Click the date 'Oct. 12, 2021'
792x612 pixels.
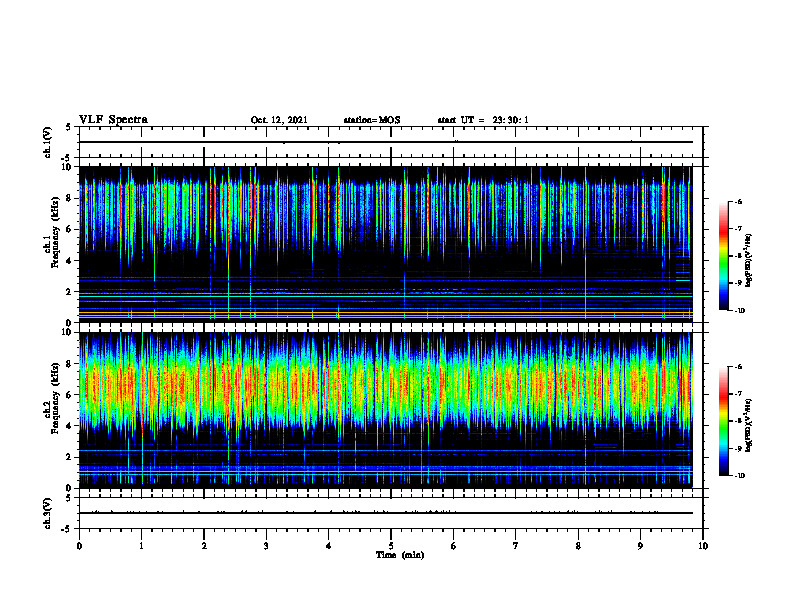279,120
